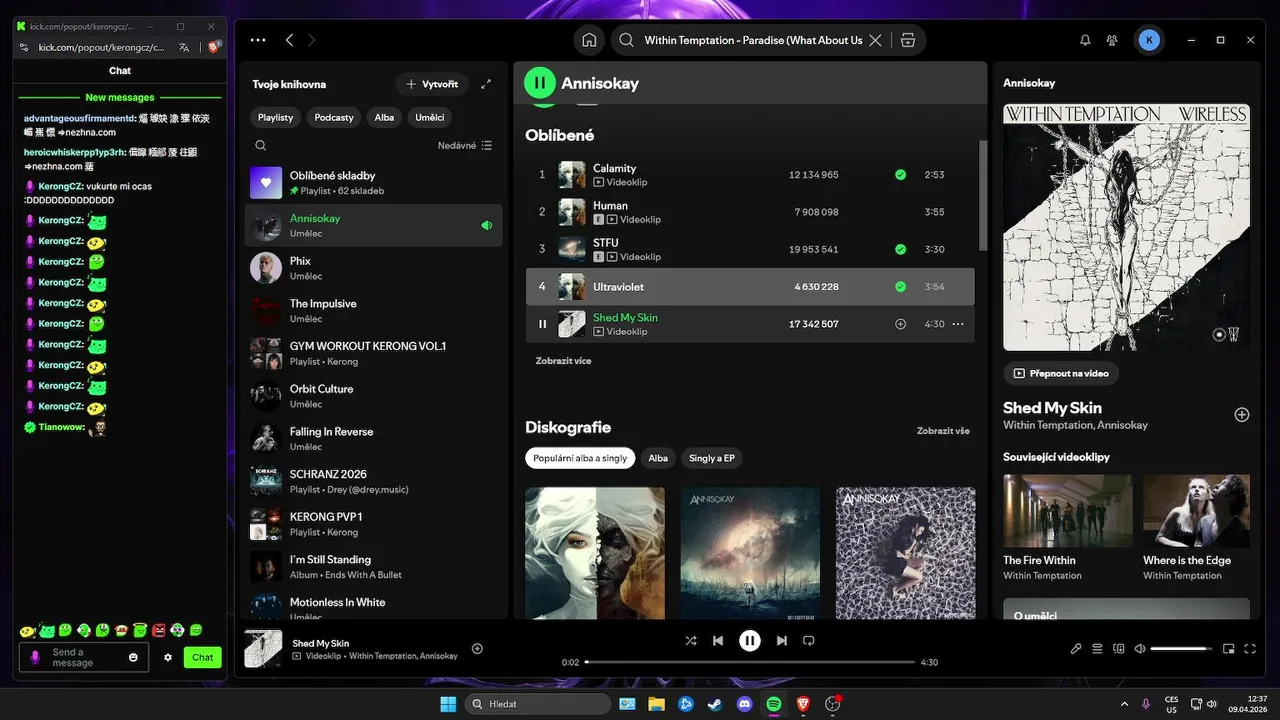This screenshot has width=1280, height=720.
Task: Select the Alba filter in Diskografie
Action: pos(658,458)
